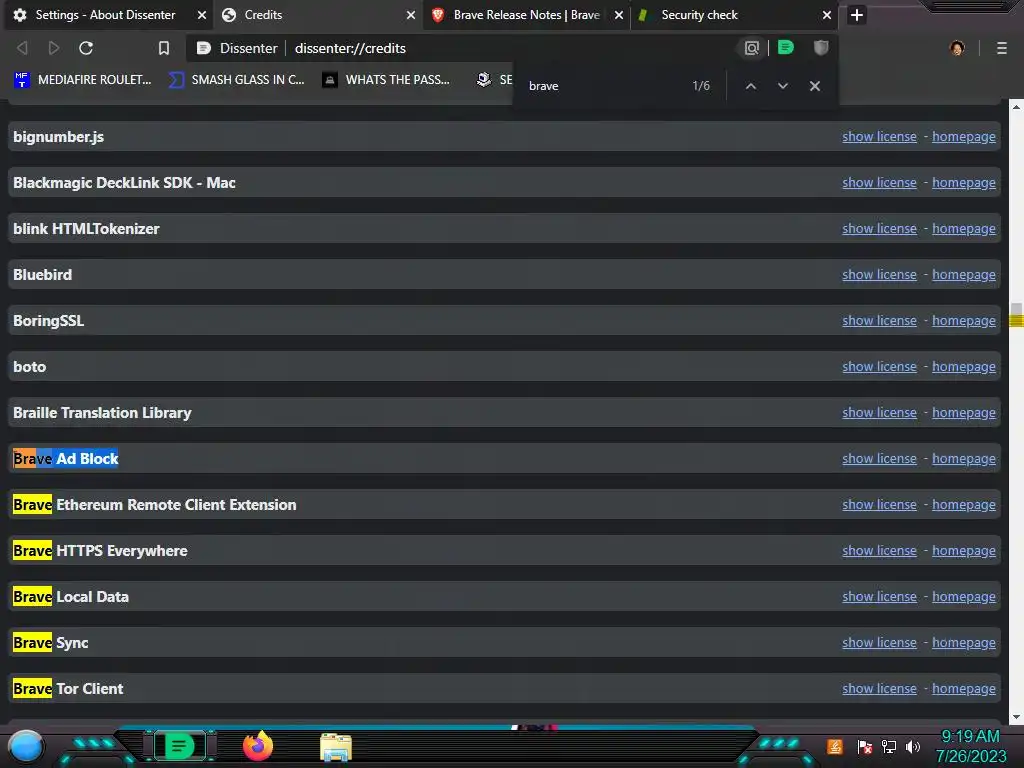1024x768 pixels.
Task: Close the find bar
Action: 814,86
